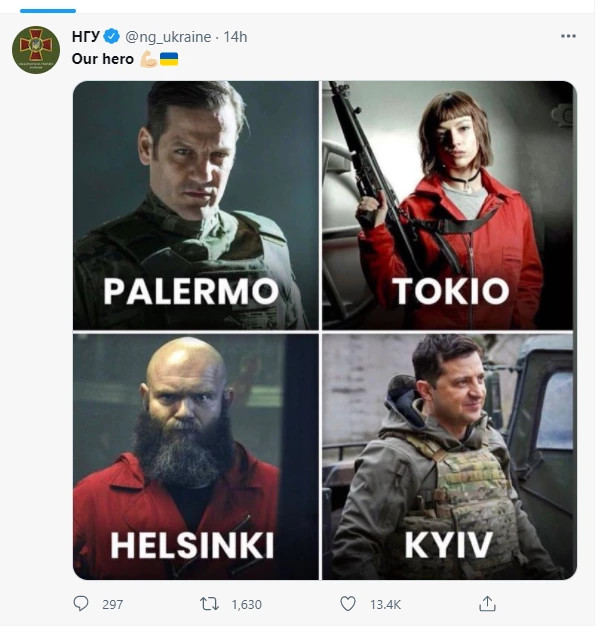Click the 13.4K likes count
Screen dimensions: 609x626
pos(385,604)
